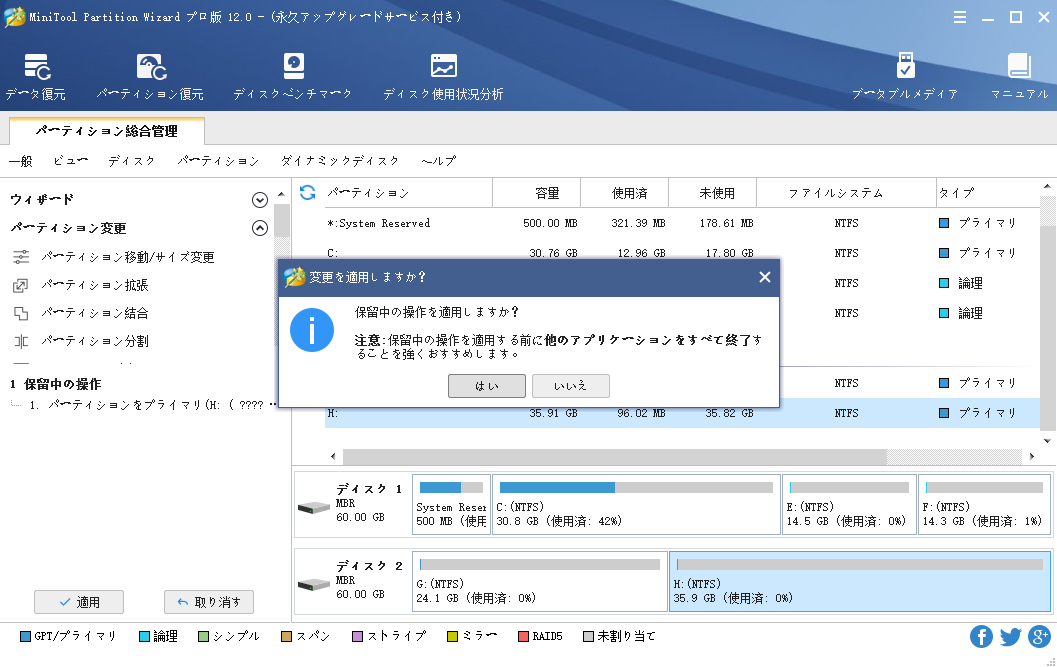1057x667 pixels.
Task: Select パーティション拡張 in the sidebar
Action: click(95, 286)
